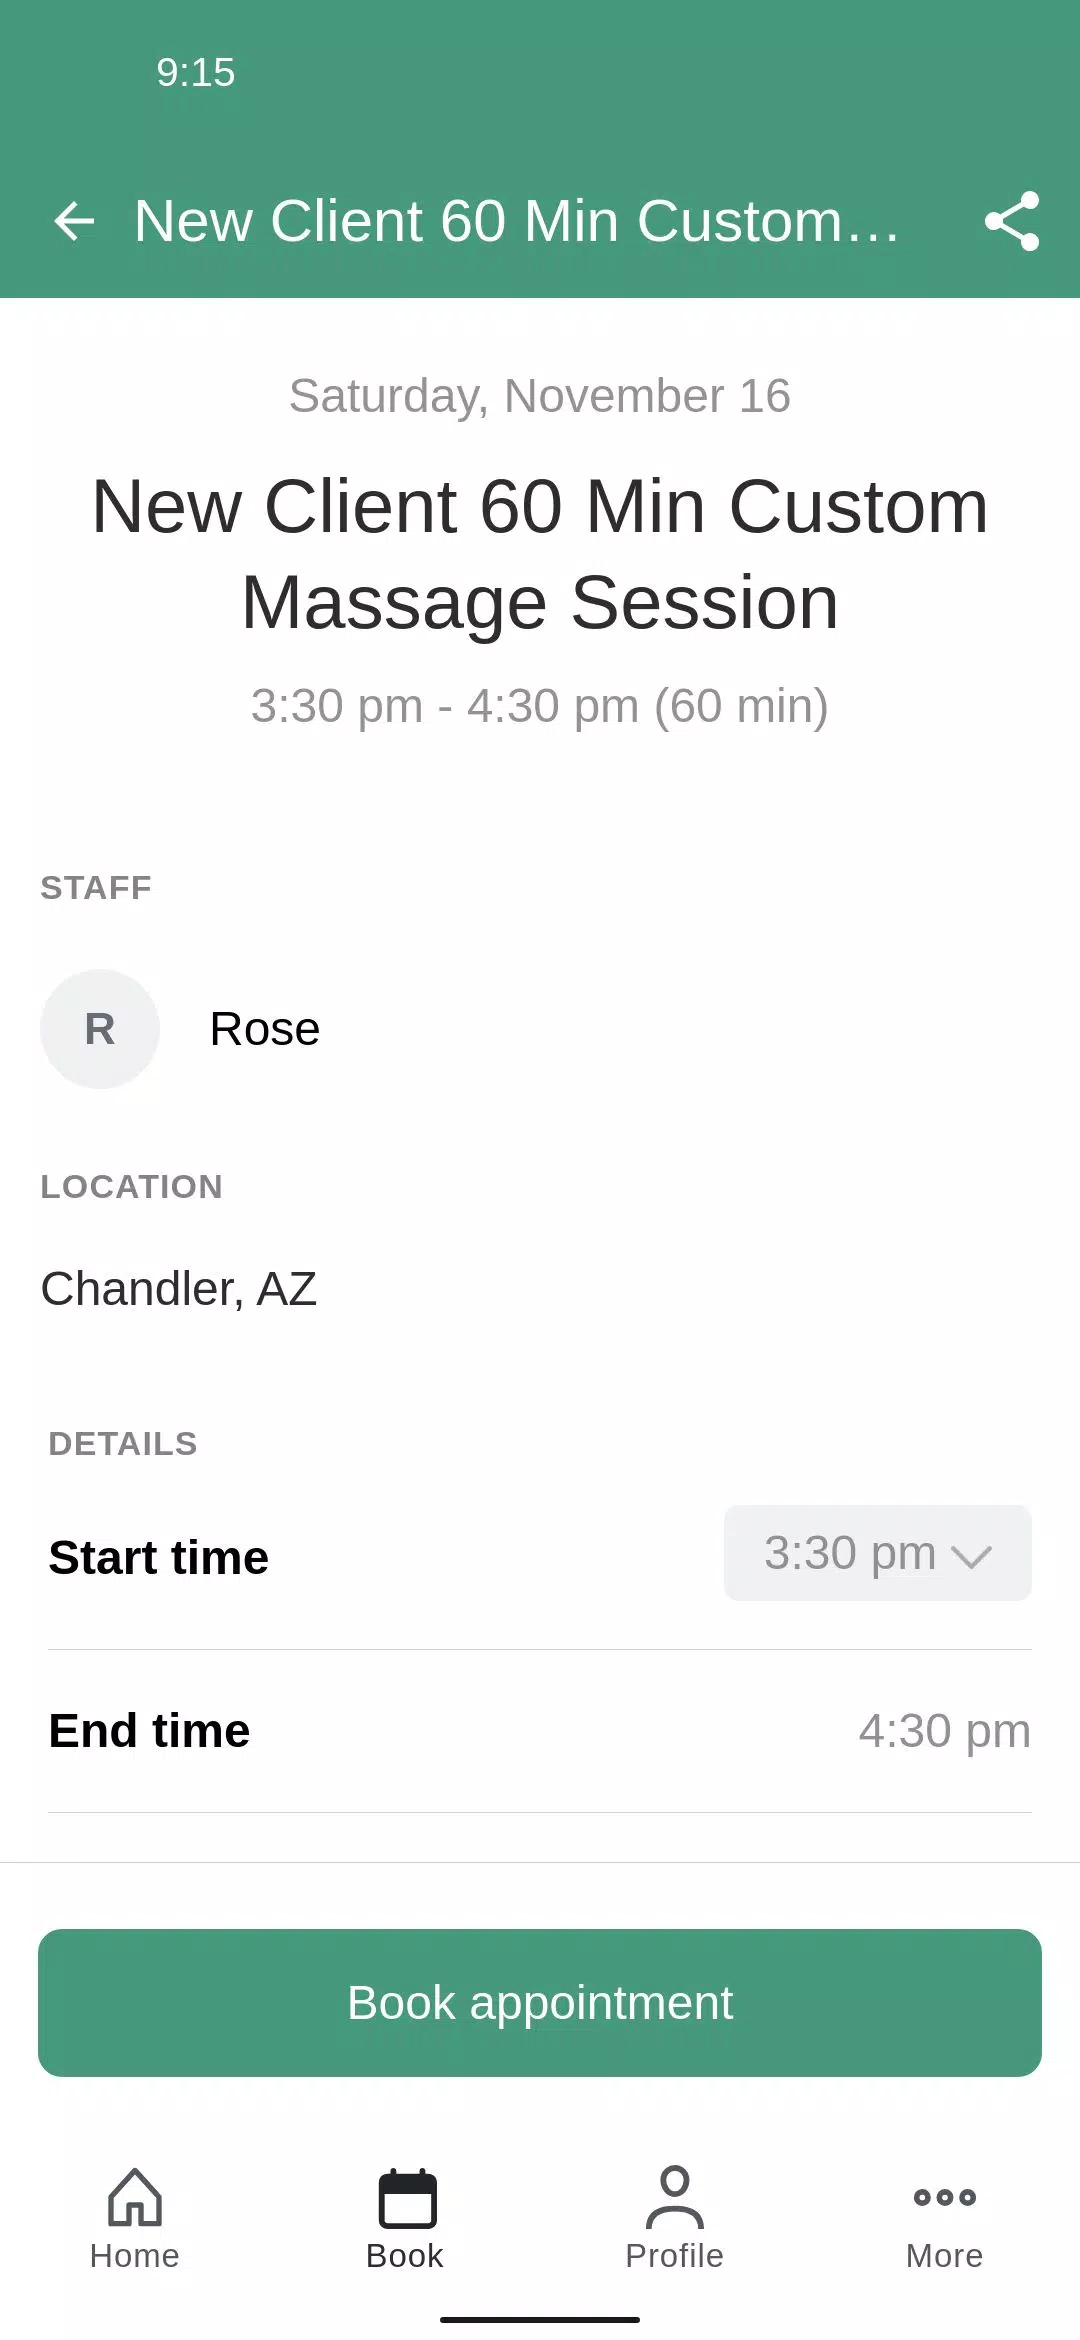Tap the session name heading
The height and width of the screenshot is (2340, 1080).
pos(540,554)
